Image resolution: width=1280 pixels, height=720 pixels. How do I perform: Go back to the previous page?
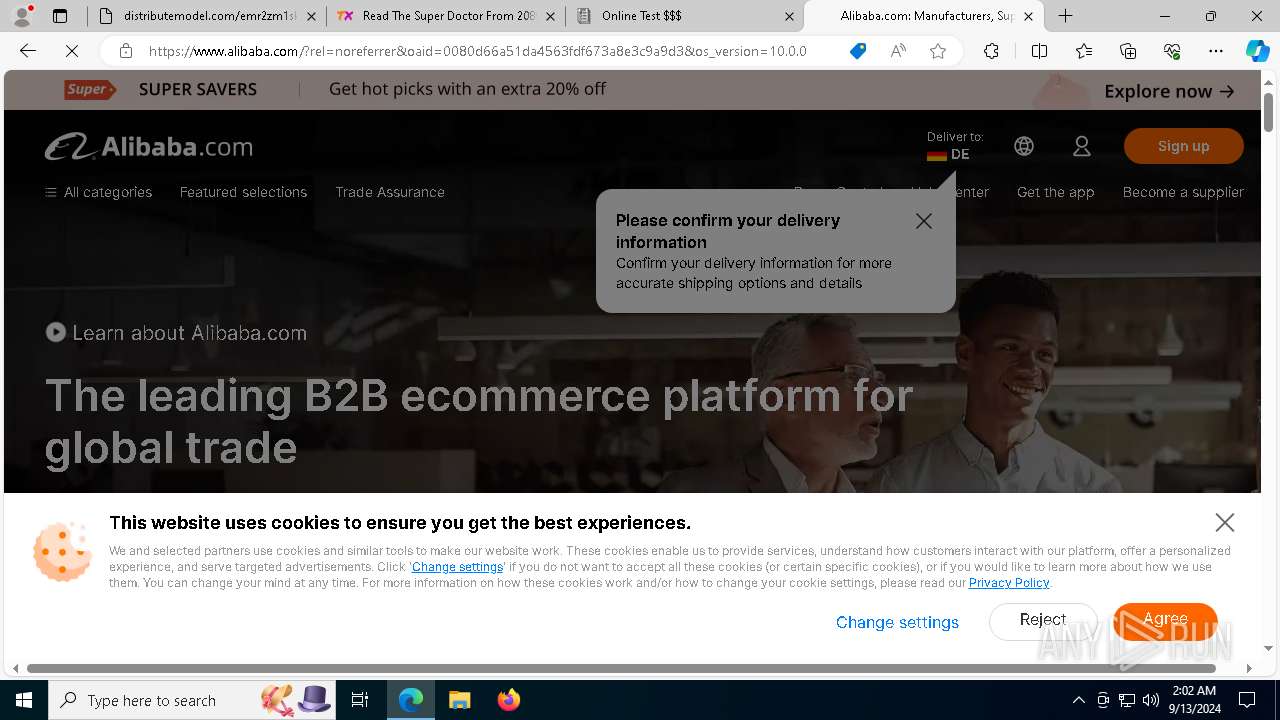pos(28,51)
